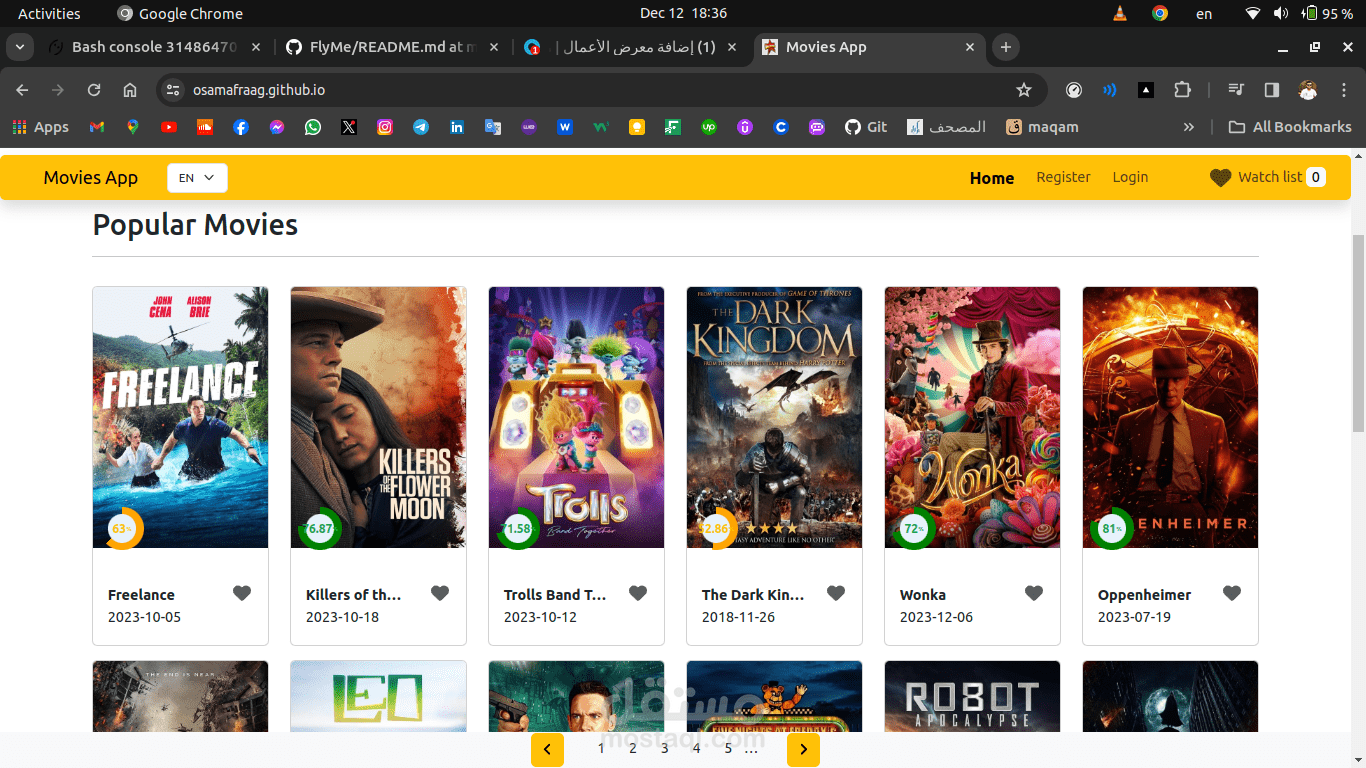Image resolution: width=1366 pixels, height=768 pixels.
Task: Open the Messenger bookmark
Action: point(277,127)
